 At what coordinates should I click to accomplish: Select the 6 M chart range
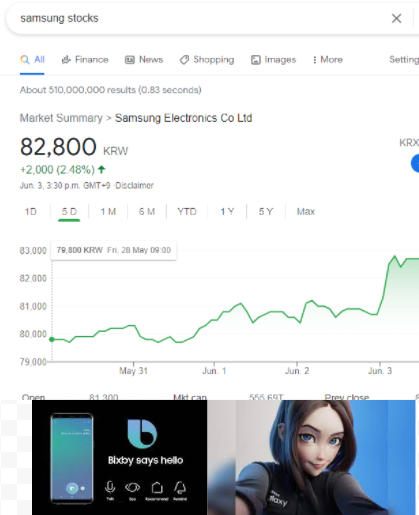(147, 212)
